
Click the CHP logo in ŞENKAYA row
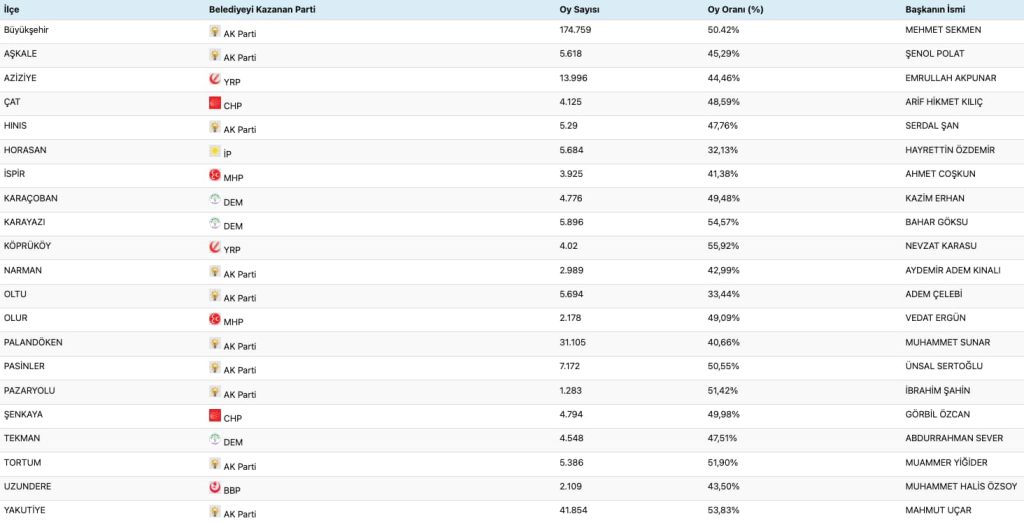click(x=214, y=415)
